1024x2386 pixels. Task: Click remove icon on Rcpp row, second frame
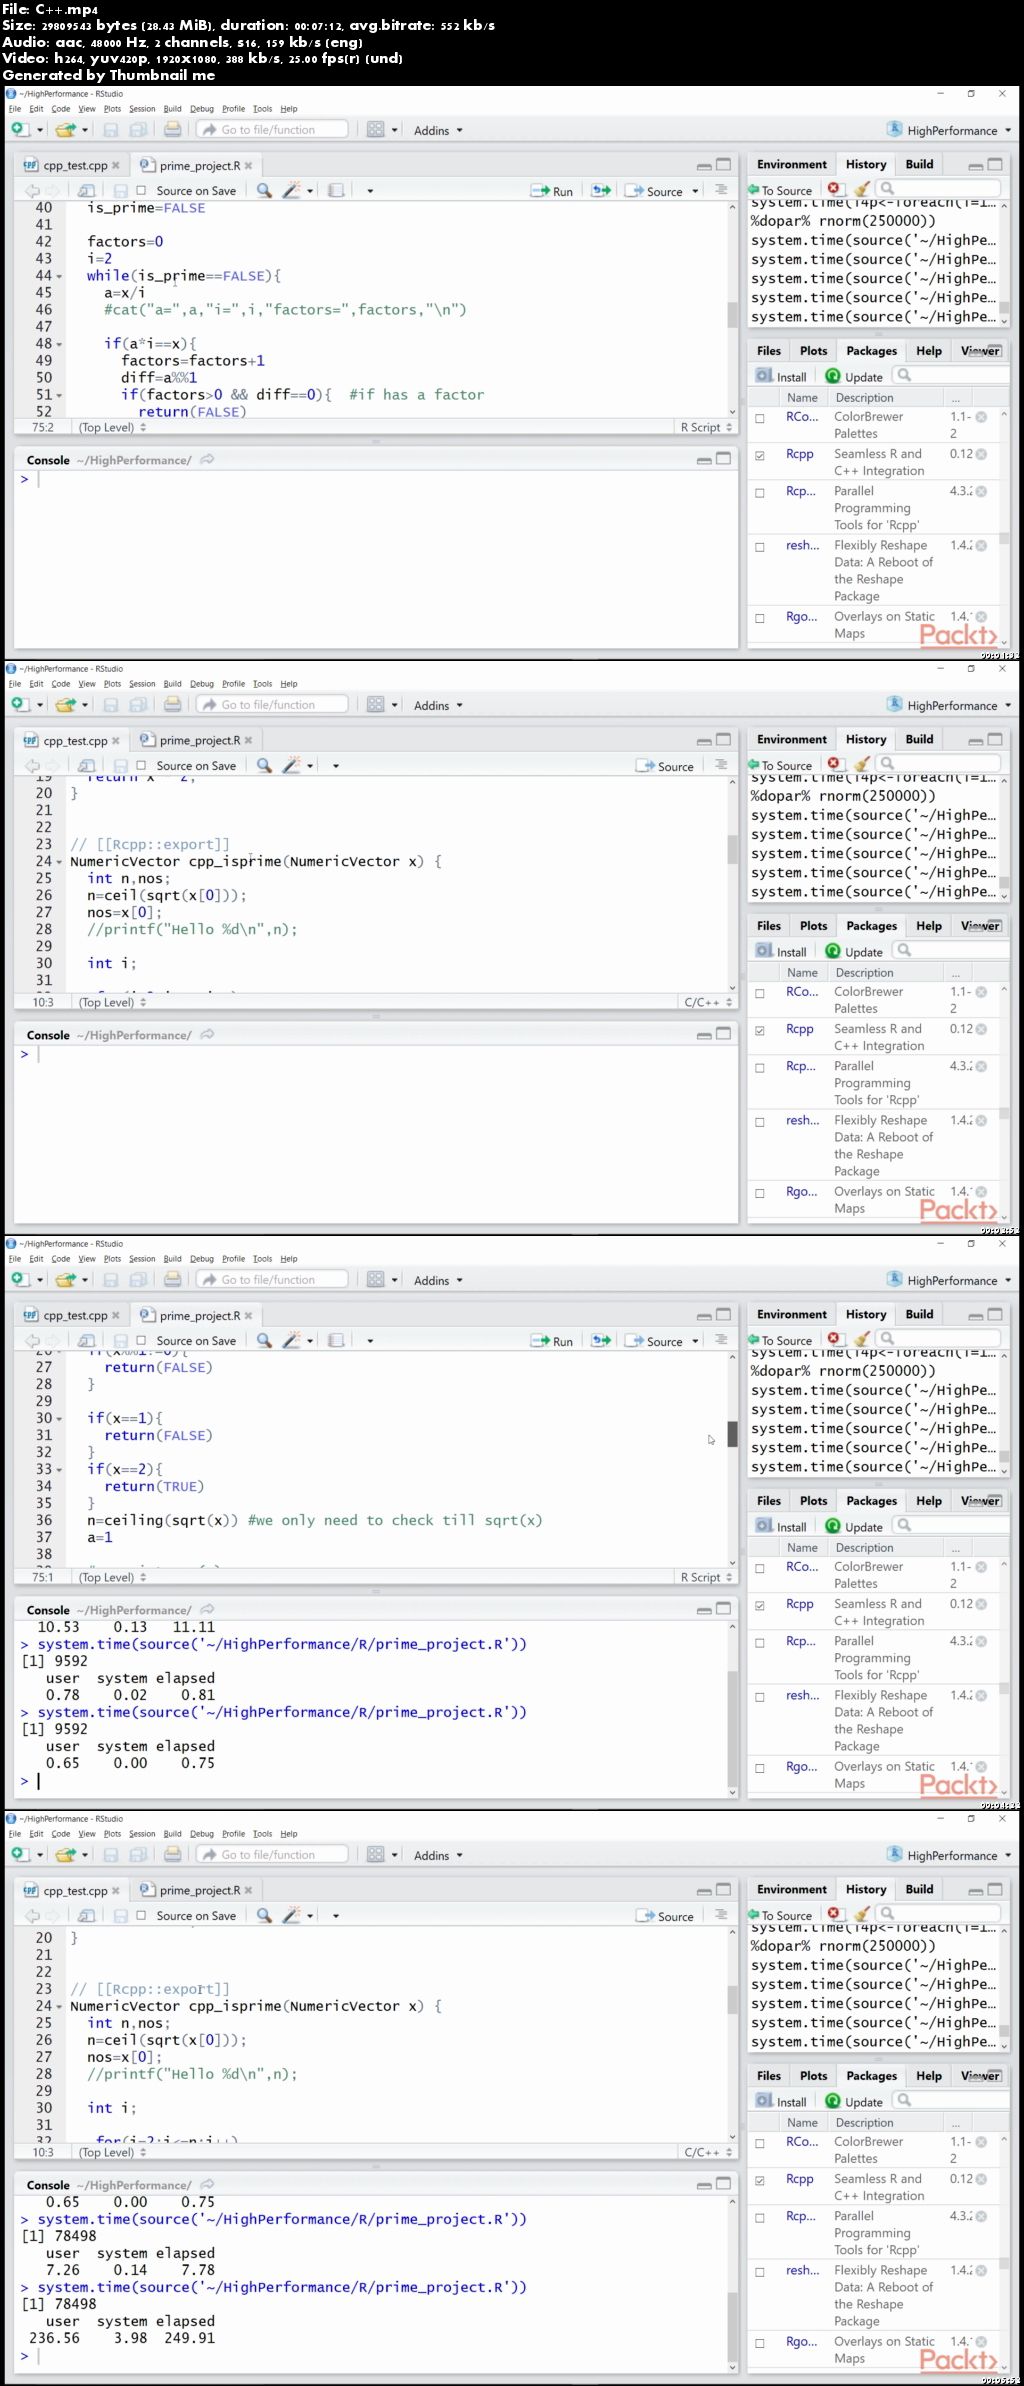click(981, 1029)
